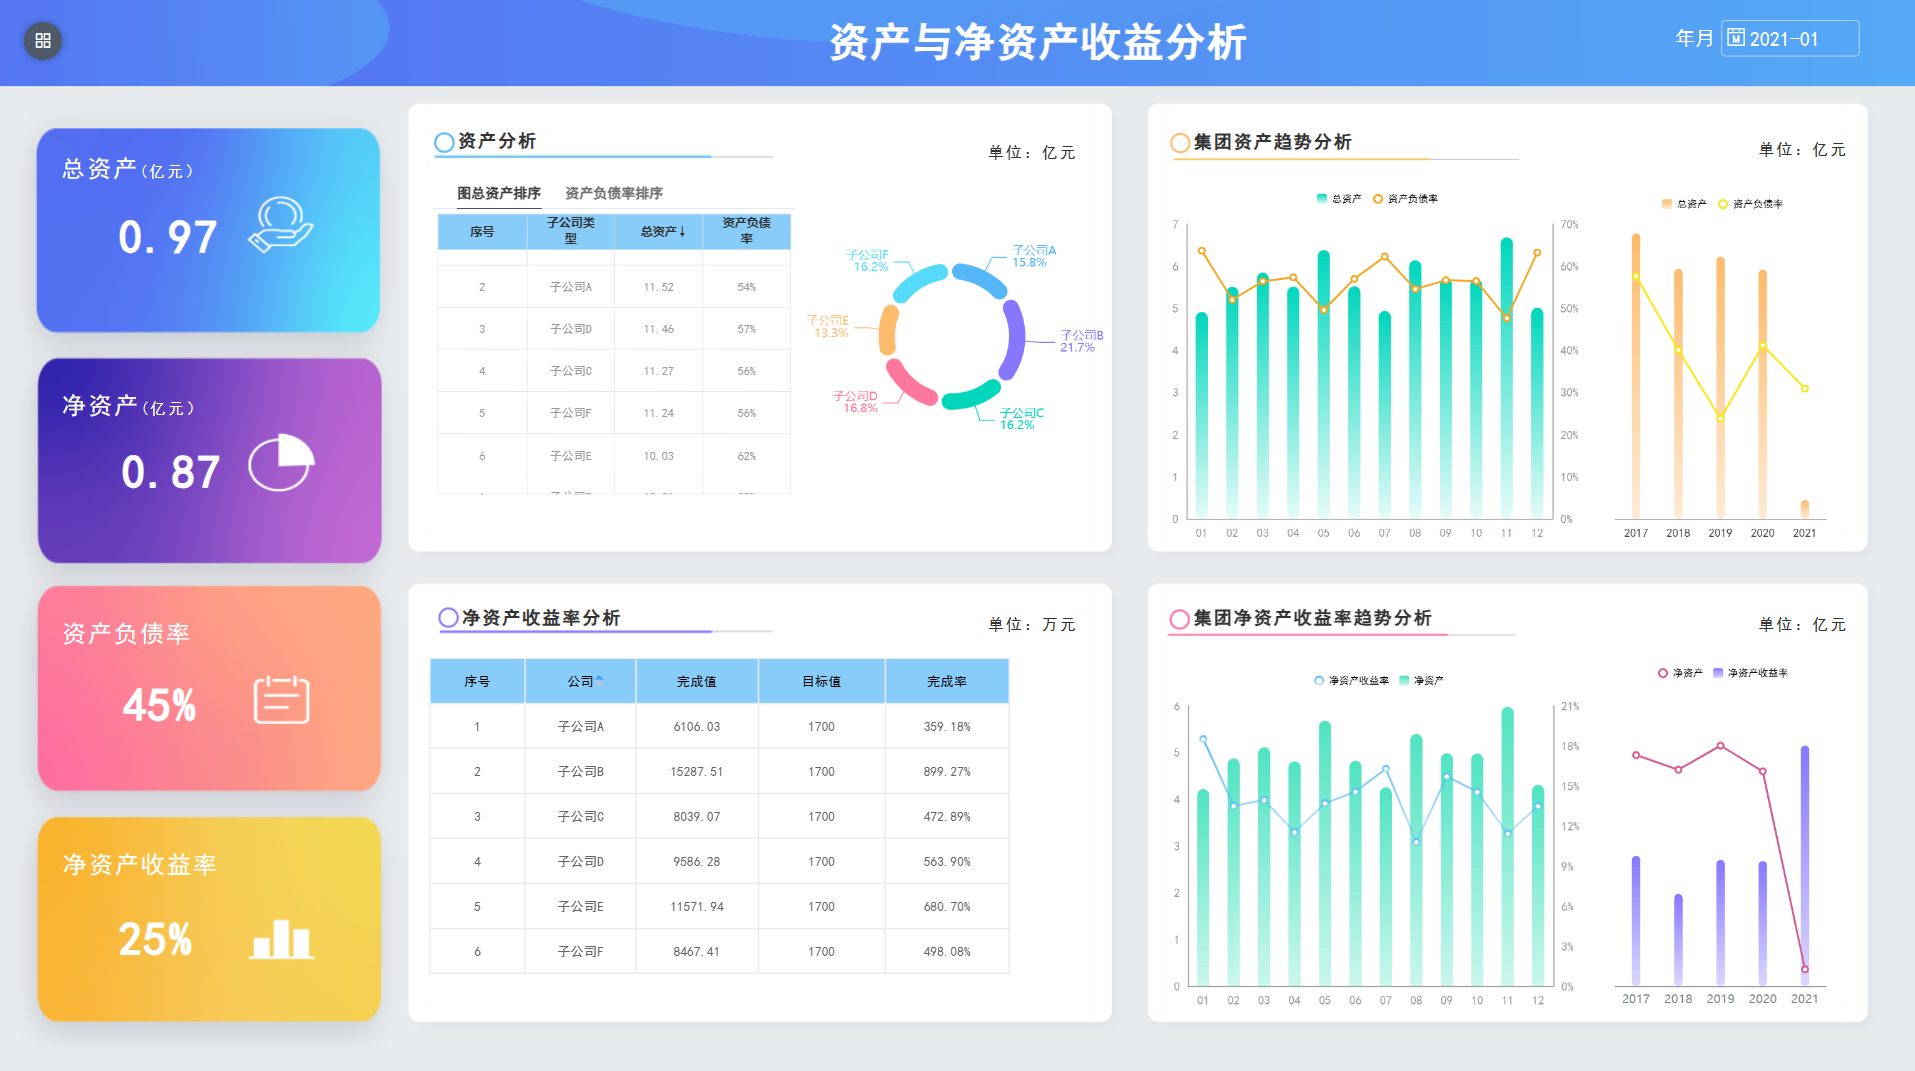Select the 图总资产排序 tab

pos(498,193)
